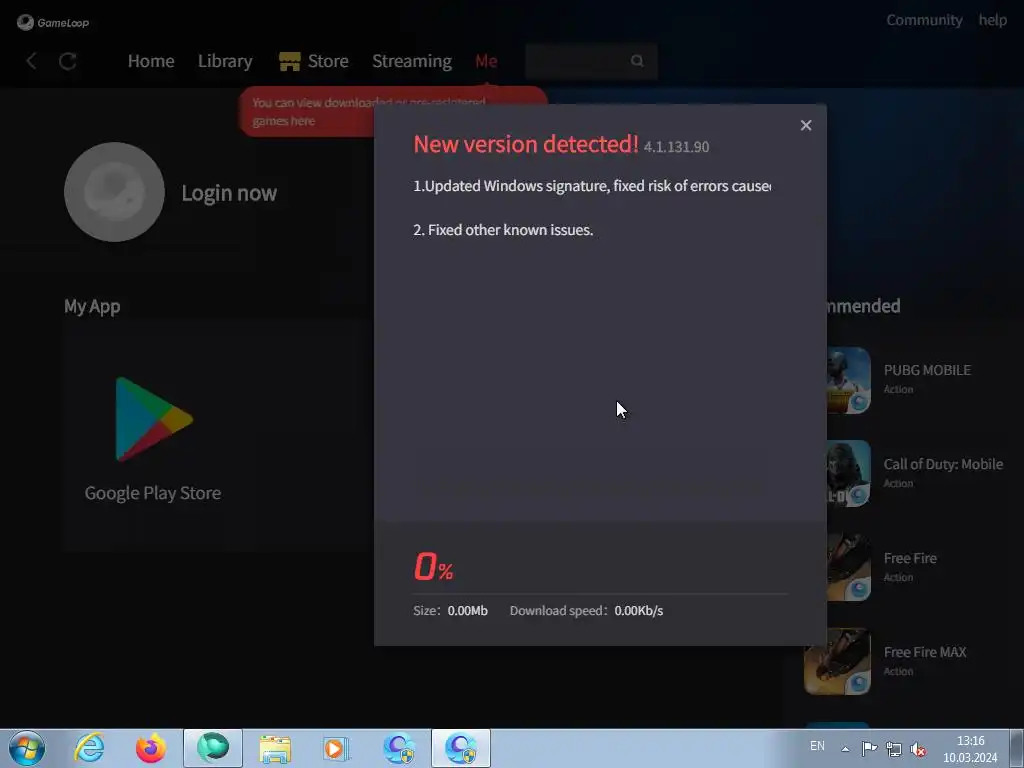Image resolution: width=1024 pixels, height=768 pixels.
Task: Open the Action Center flag icon
Action: [869, 749]
